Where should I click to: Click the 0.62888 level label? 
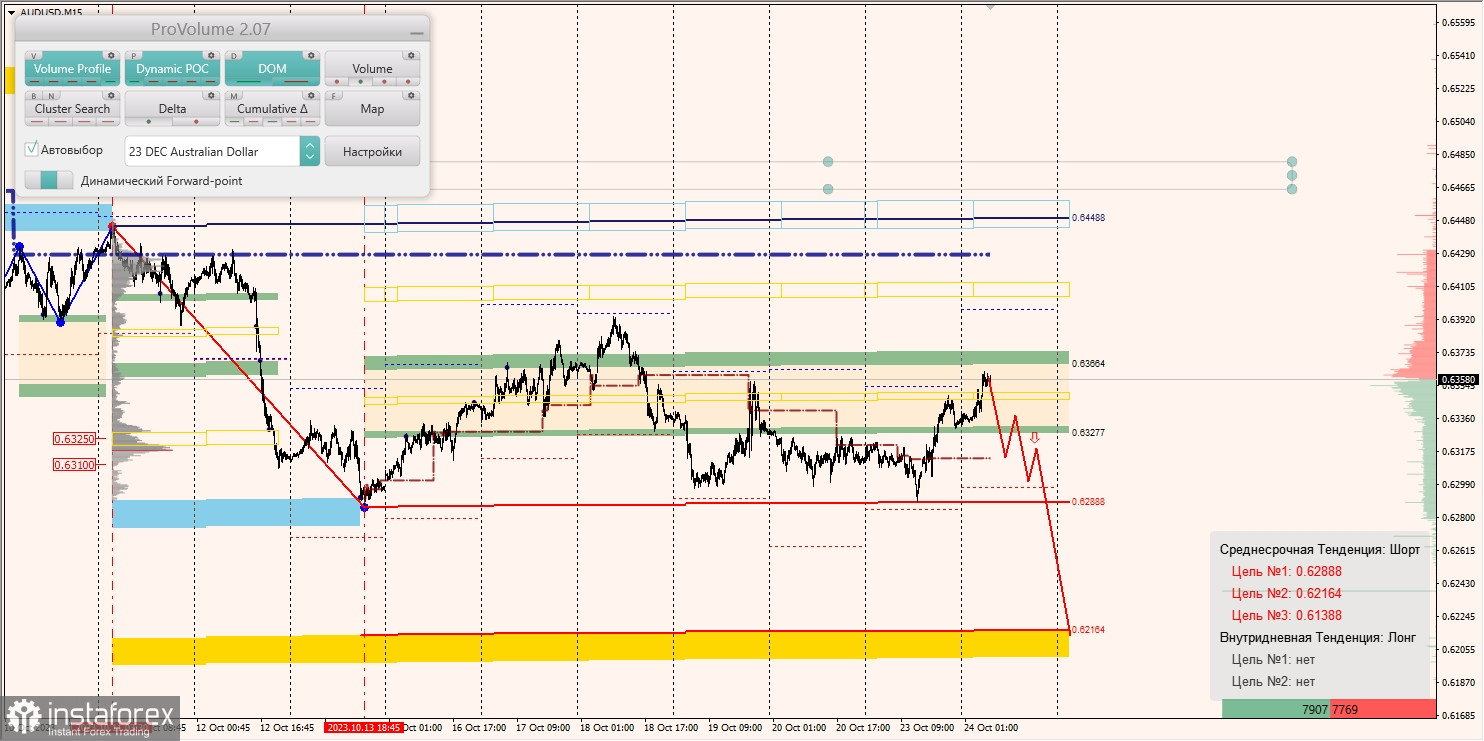1088,501
